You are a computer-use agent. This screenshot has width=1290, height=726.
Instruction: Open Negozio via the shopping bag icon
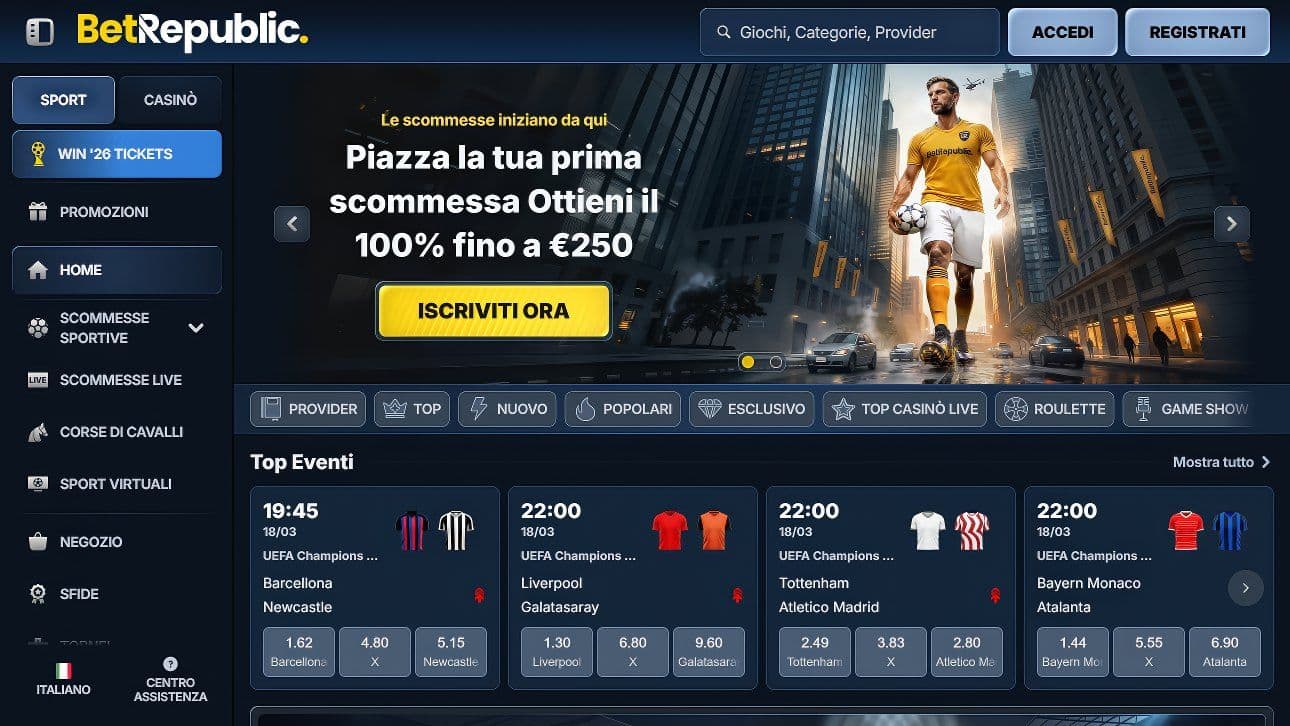click(x=38, y=542)
